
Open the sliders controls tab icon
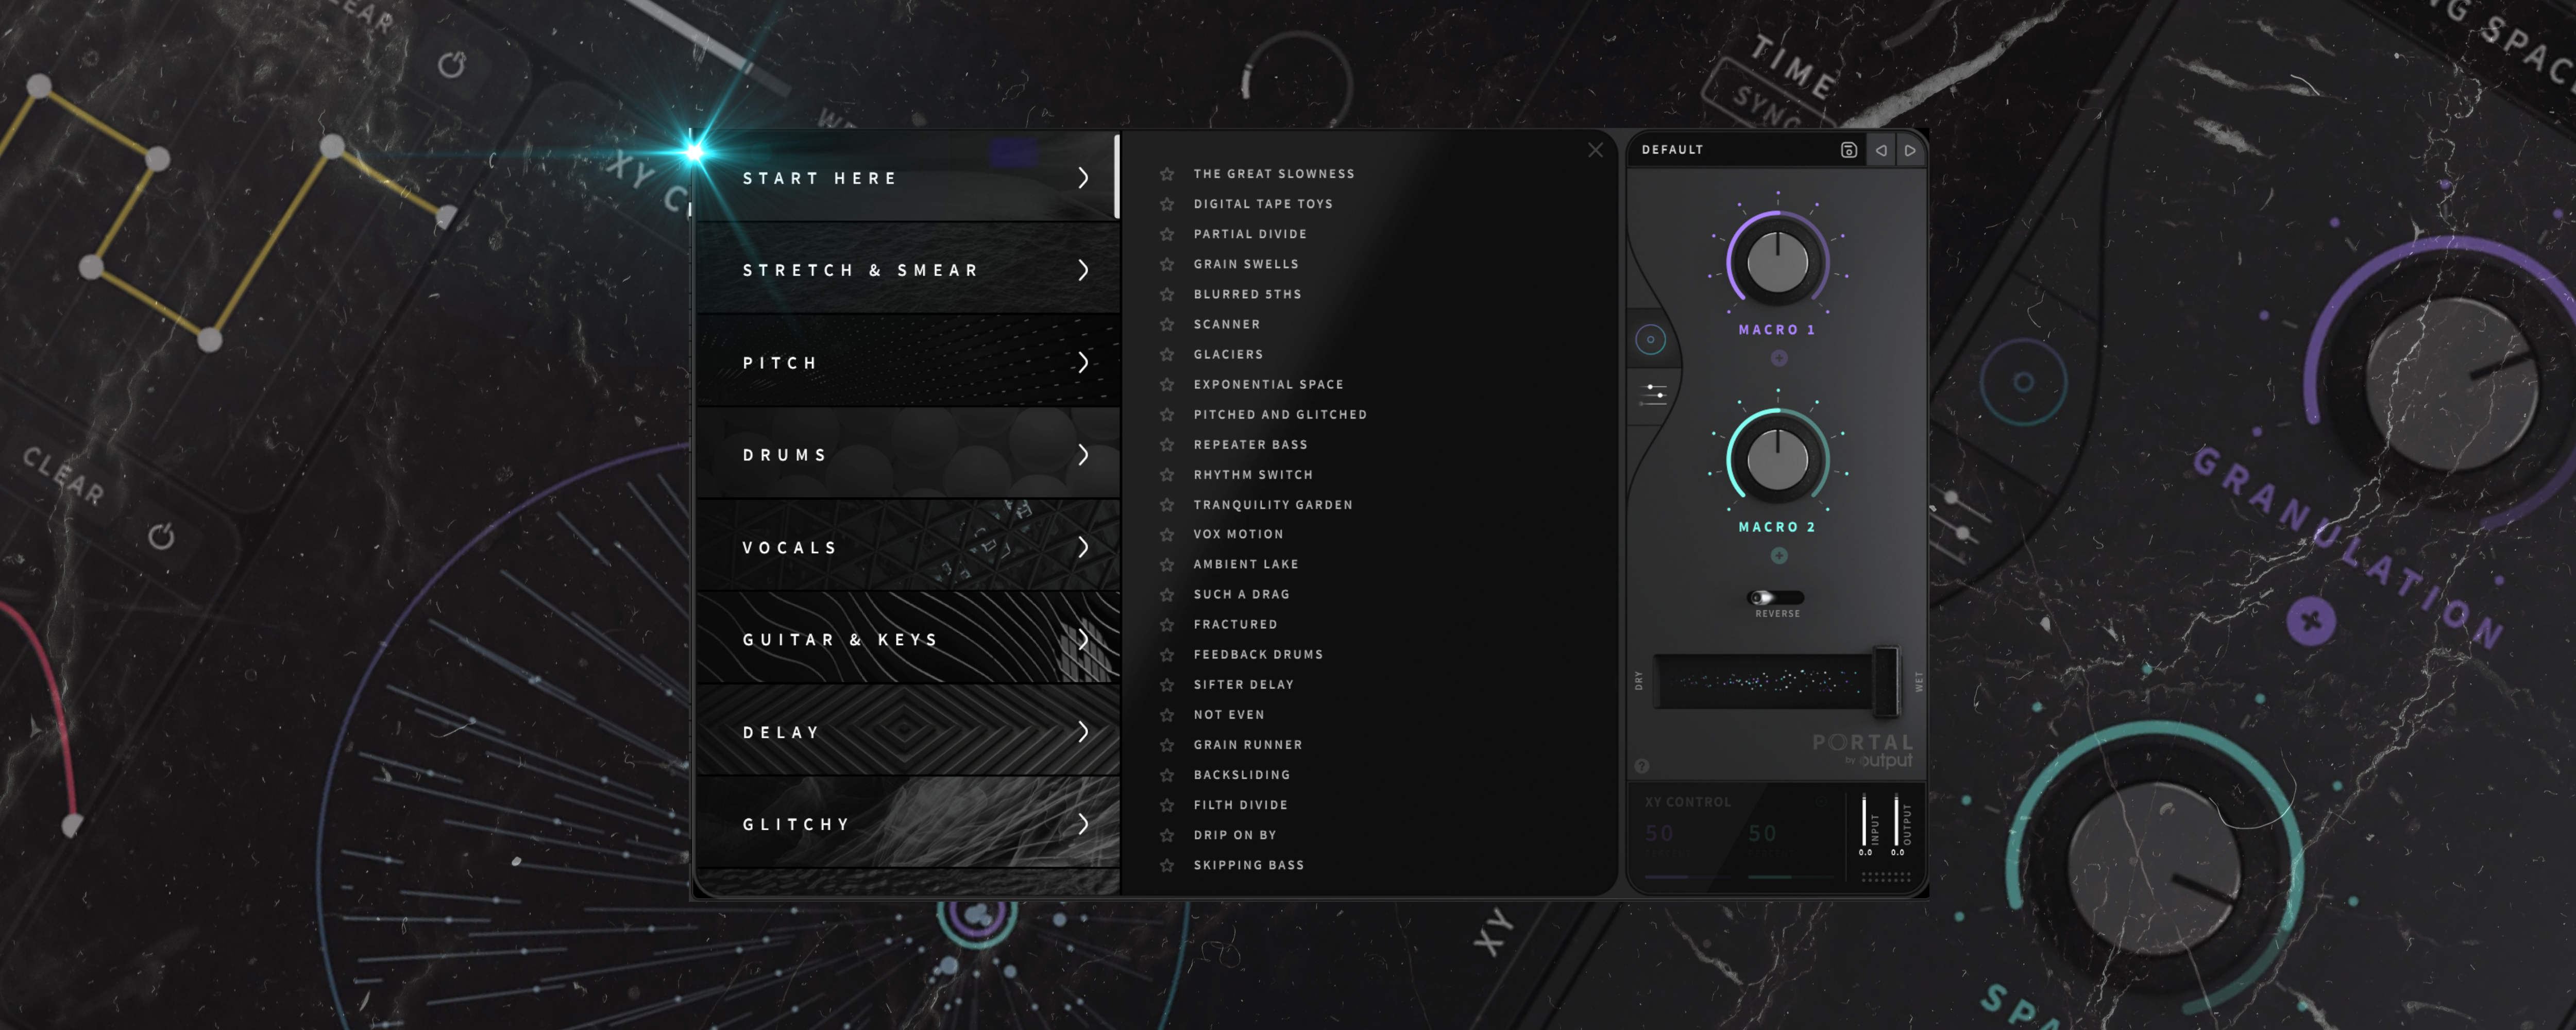pyautogui.click(x=1654, y=394)
